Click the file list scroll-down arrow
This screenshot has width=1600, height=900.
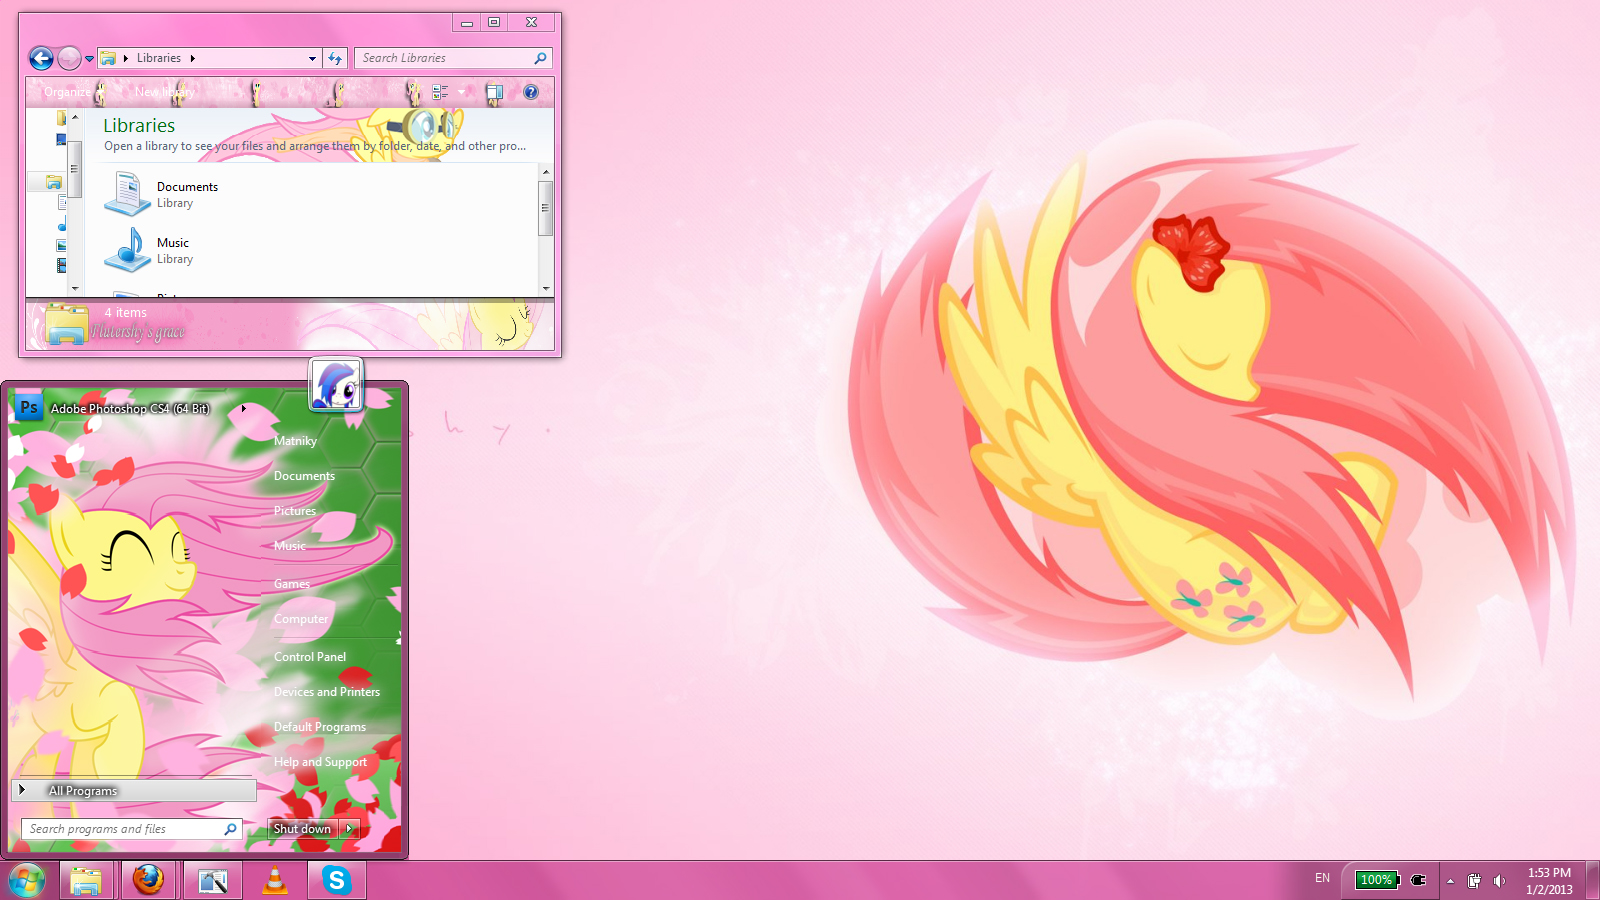(545, 289)
